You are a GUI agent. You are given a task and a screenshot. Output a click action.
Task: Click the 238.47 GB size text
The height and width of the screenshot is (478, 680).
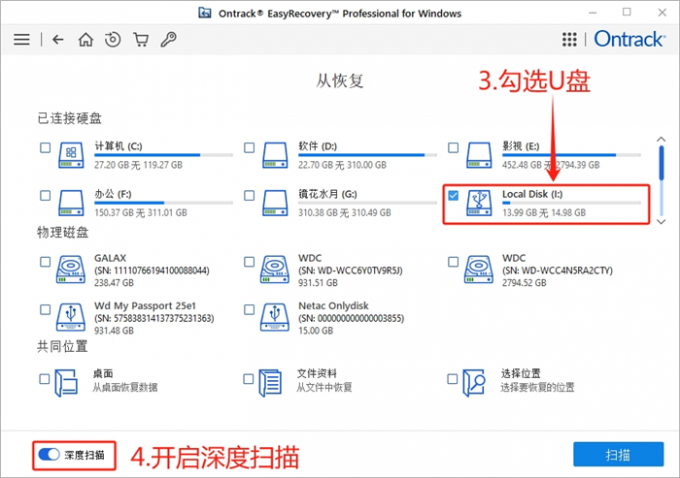(x=114, y=283)
